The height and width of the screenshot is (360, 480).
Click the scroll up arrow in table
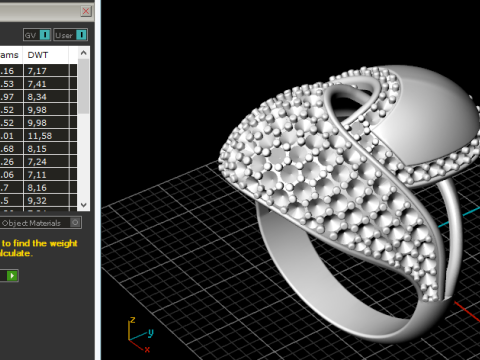(84, 53)
